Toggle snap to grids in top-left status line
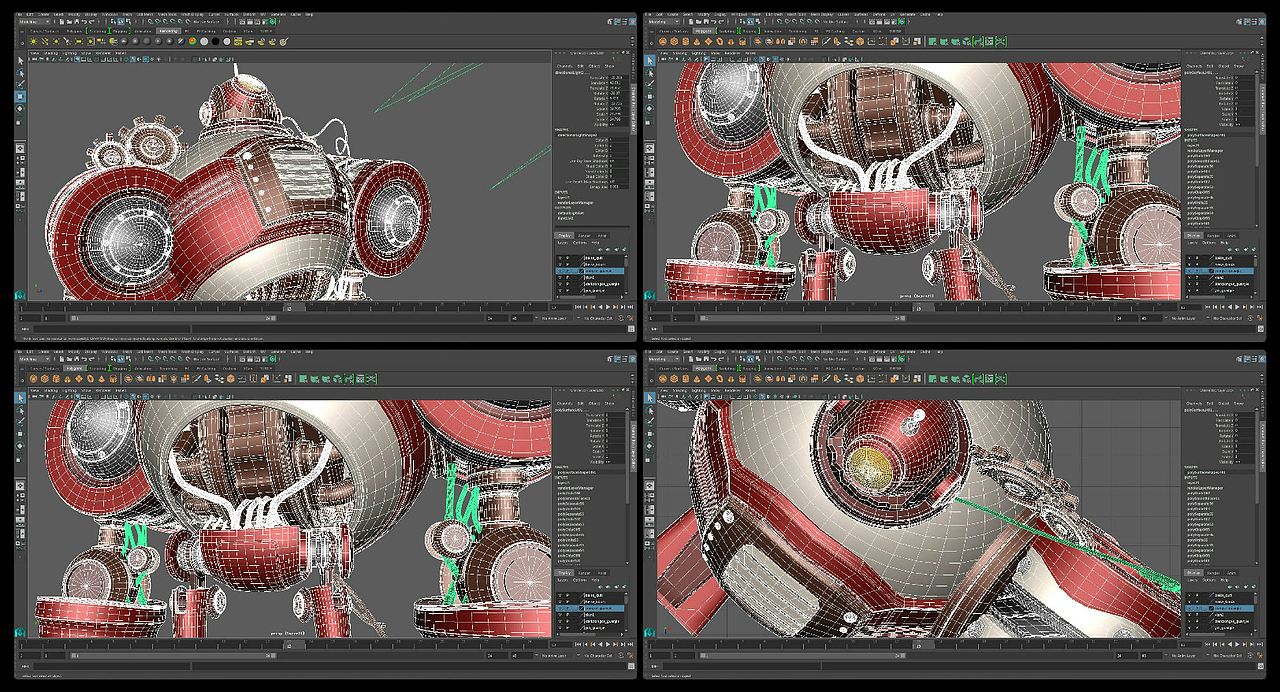 tap(150, 21)
